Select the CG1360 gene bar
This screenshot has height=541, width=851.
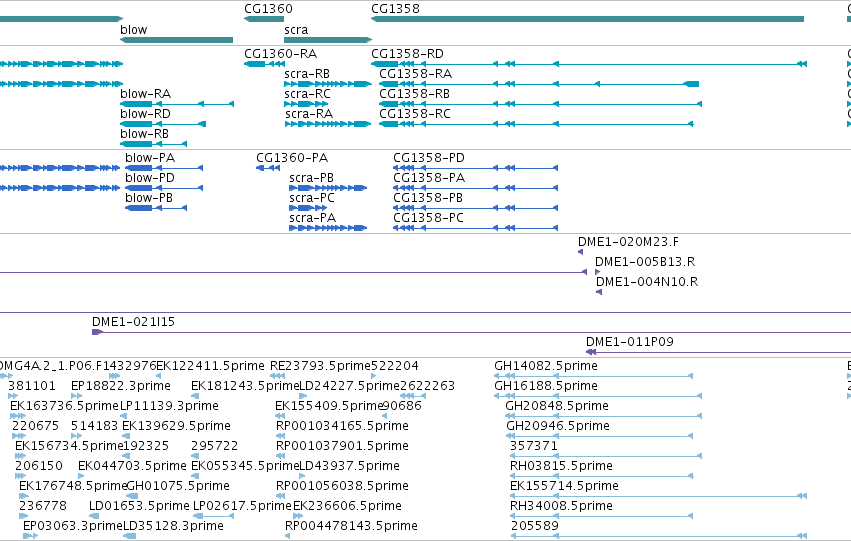(x=264, y=19)
